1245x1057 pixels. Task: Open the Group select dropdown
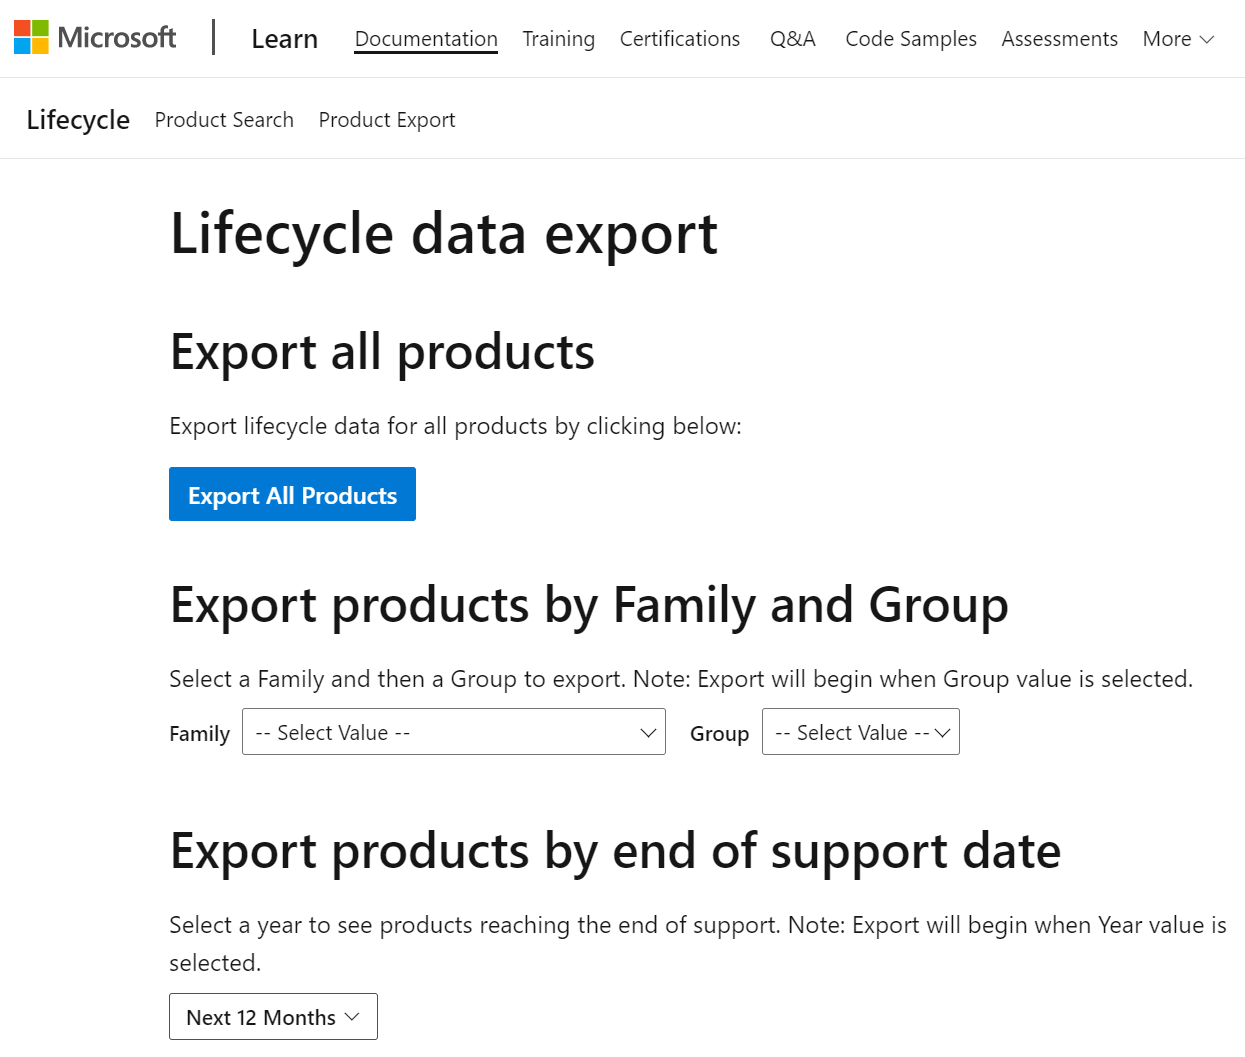pyautogui.click(x=860, y=732)
